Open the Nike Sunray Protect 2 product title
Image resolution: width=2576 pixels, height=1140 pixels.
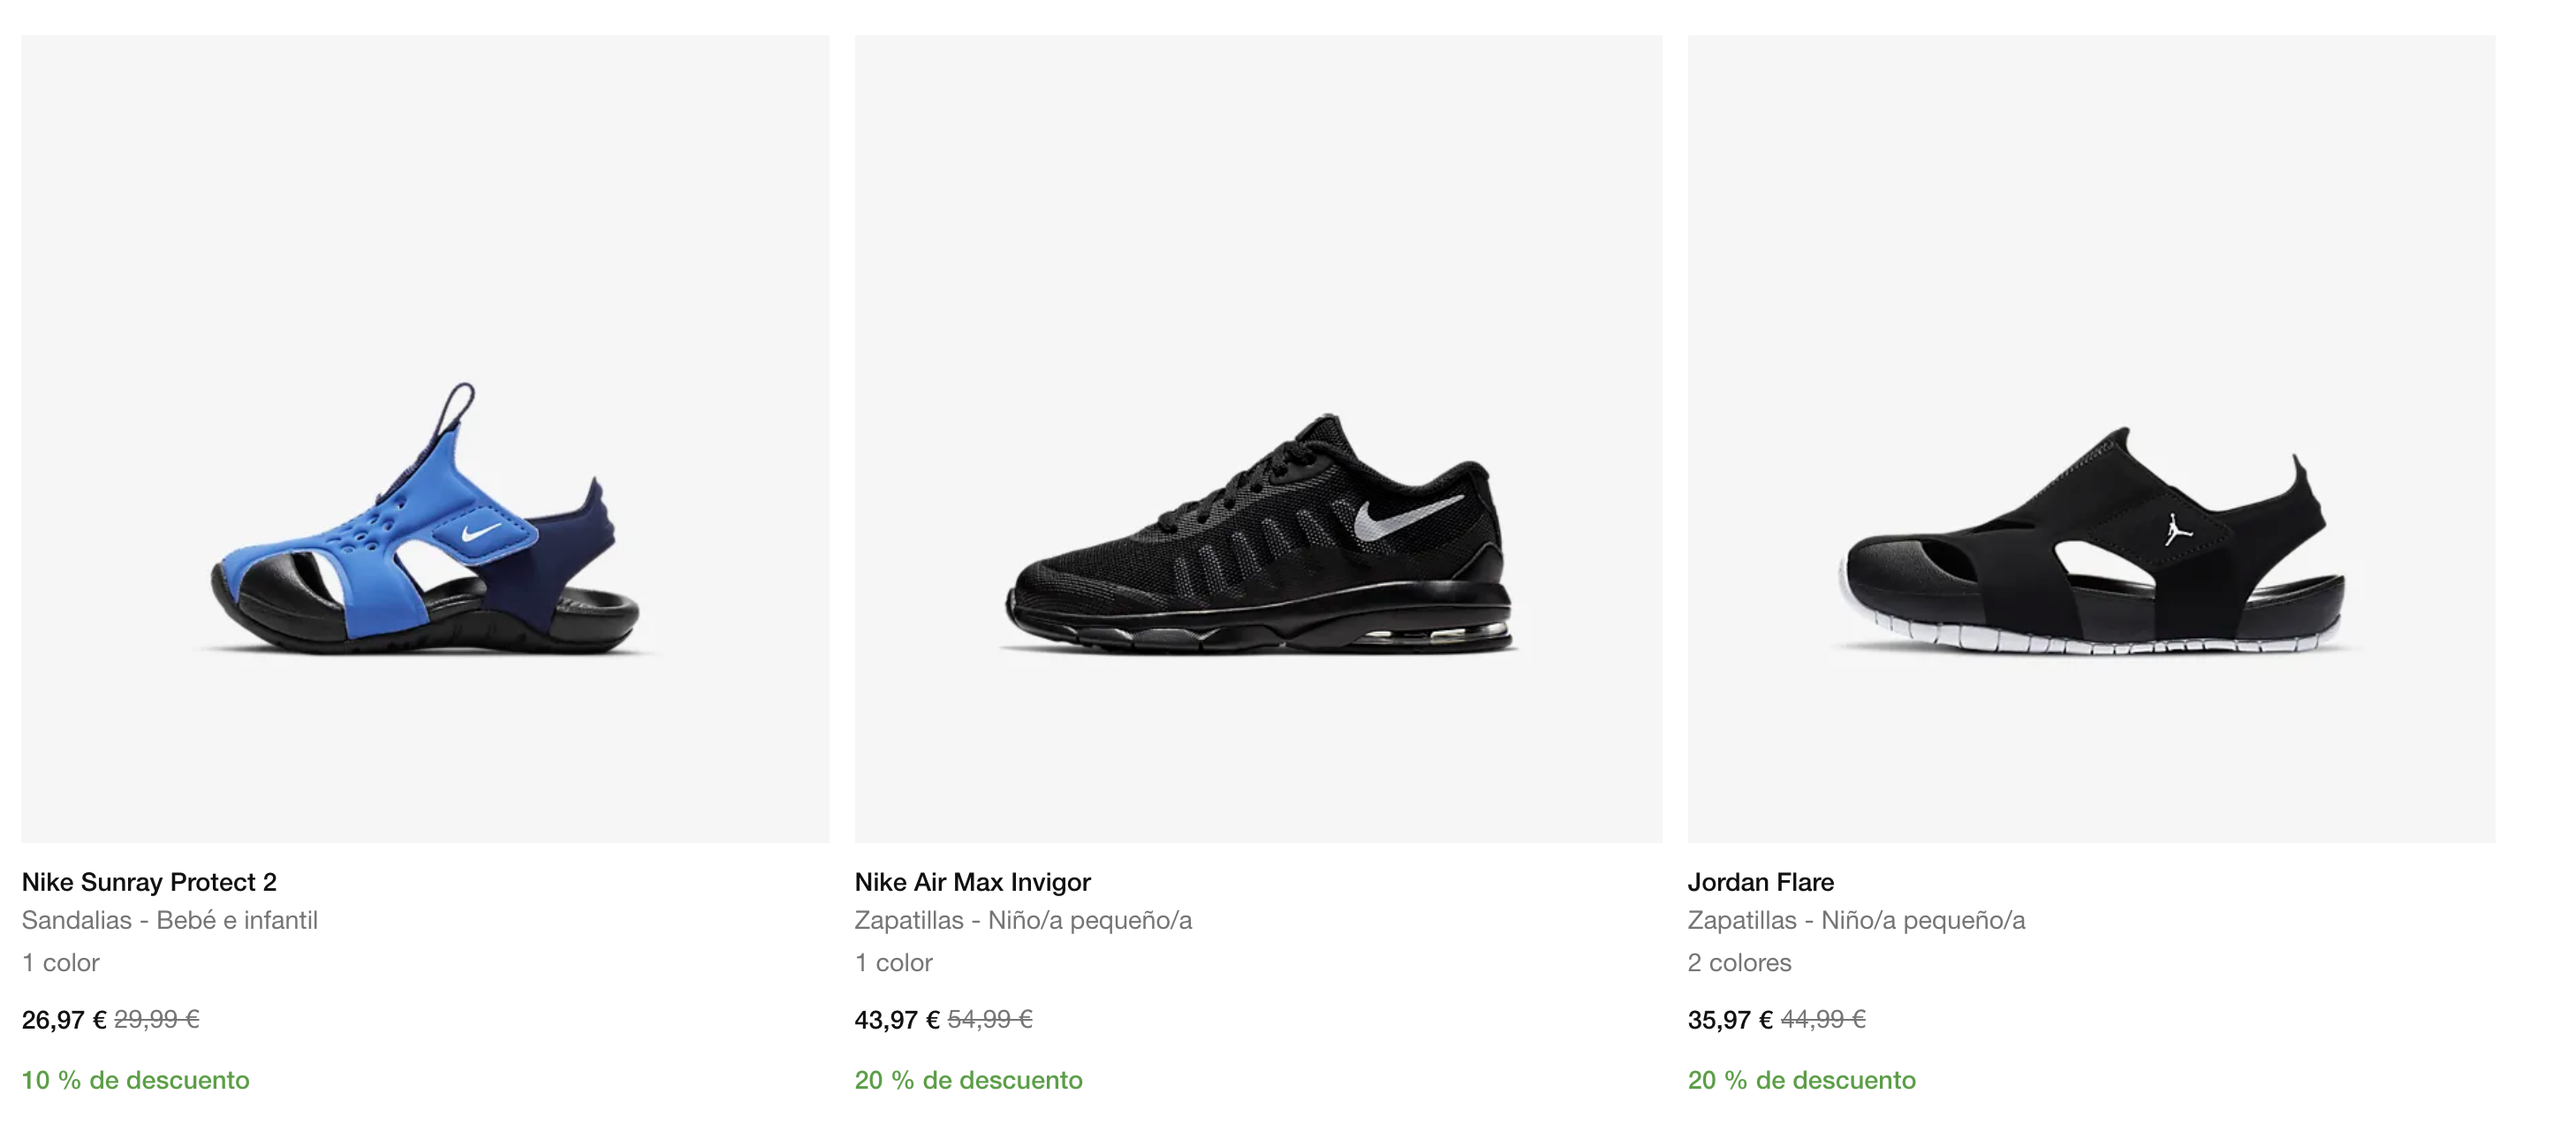[x=149, y=882]
